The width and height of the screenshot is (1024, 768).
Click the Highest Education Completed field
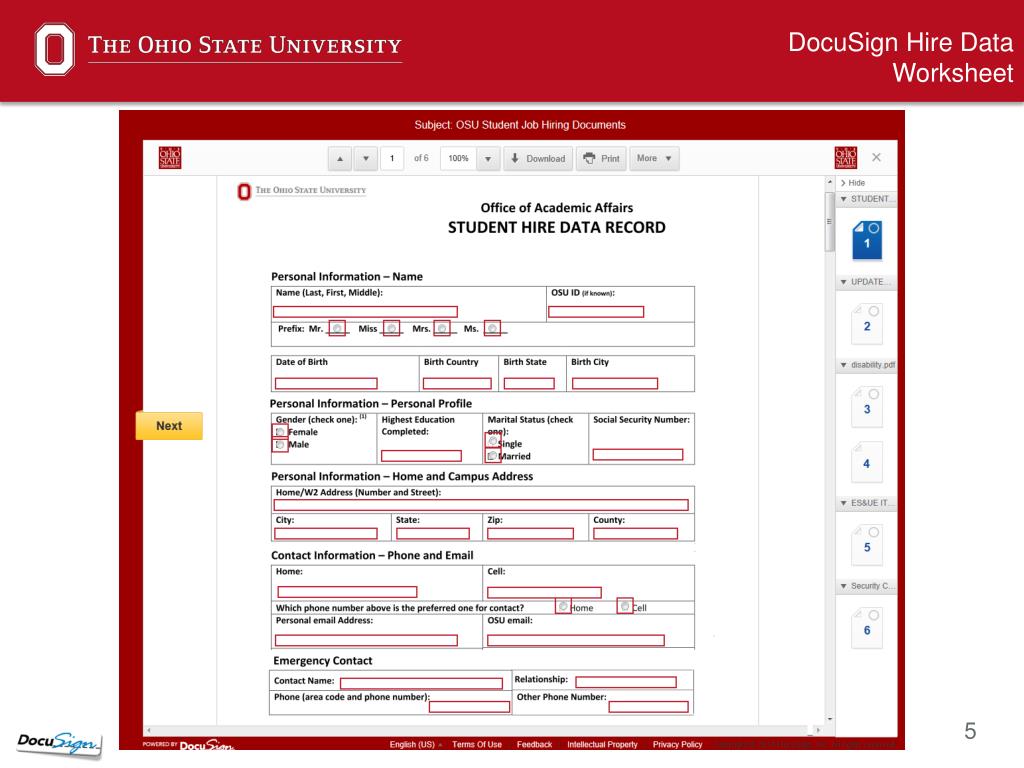[x=421, y=456]
